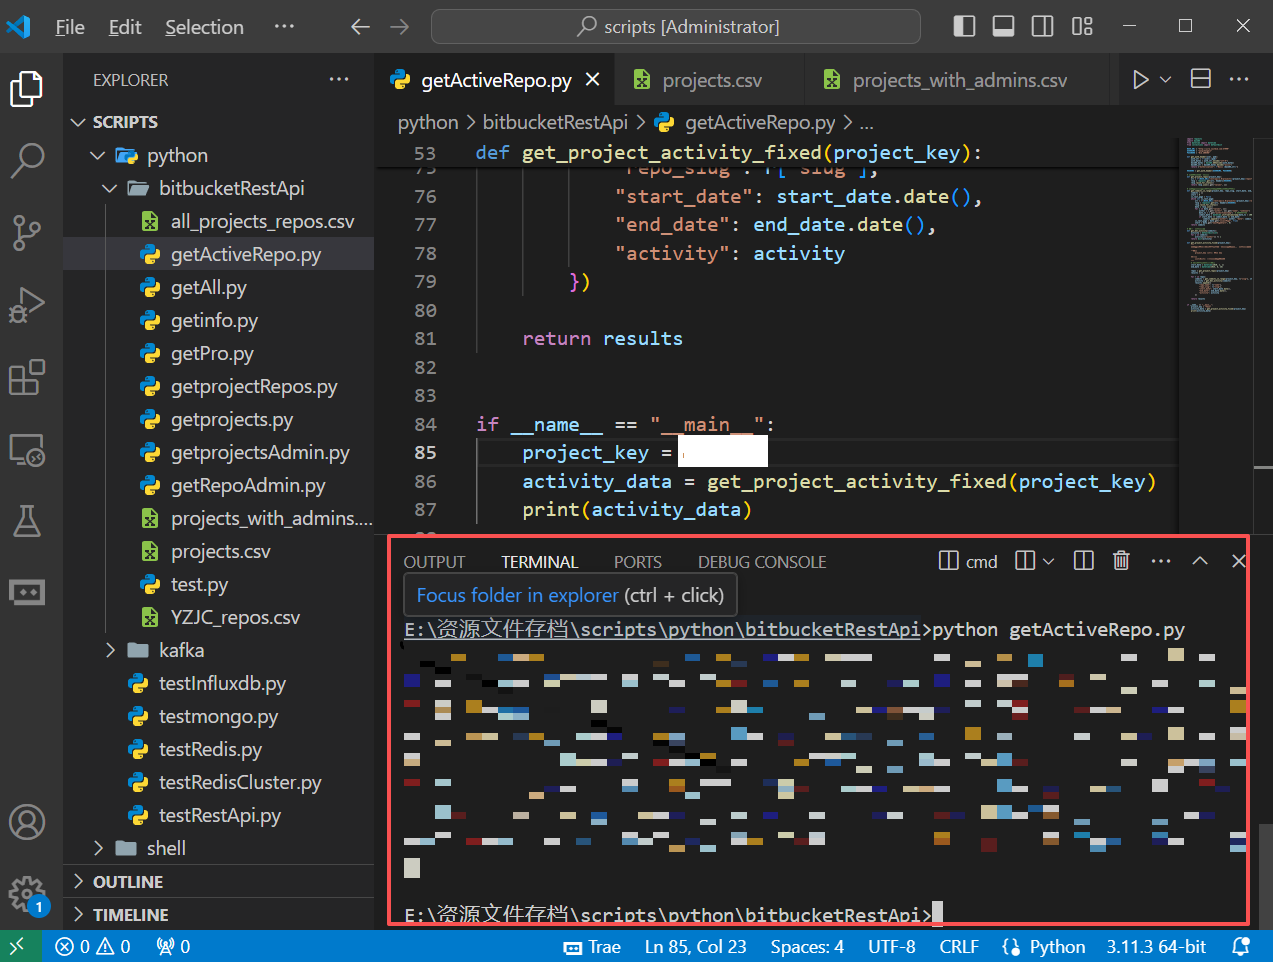Open the Accounts menu icon

click(x=27, y=822)
